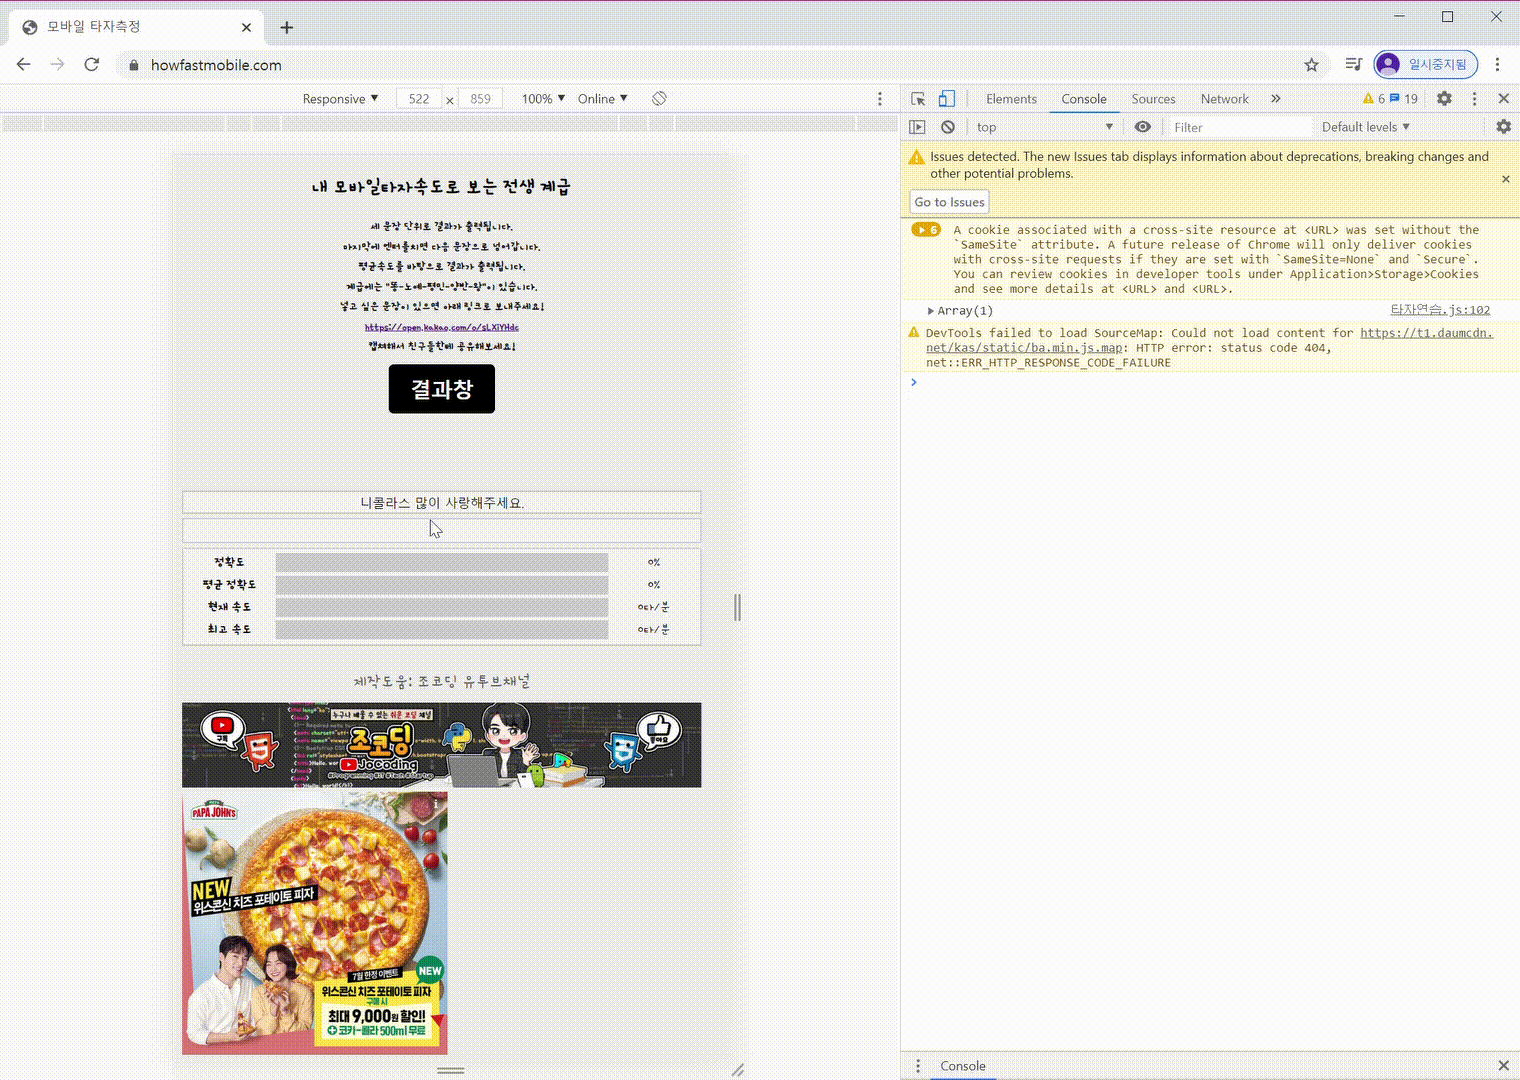Click the warnings count indicator 6
Screen dimensions: 1520x1080
1374,98
